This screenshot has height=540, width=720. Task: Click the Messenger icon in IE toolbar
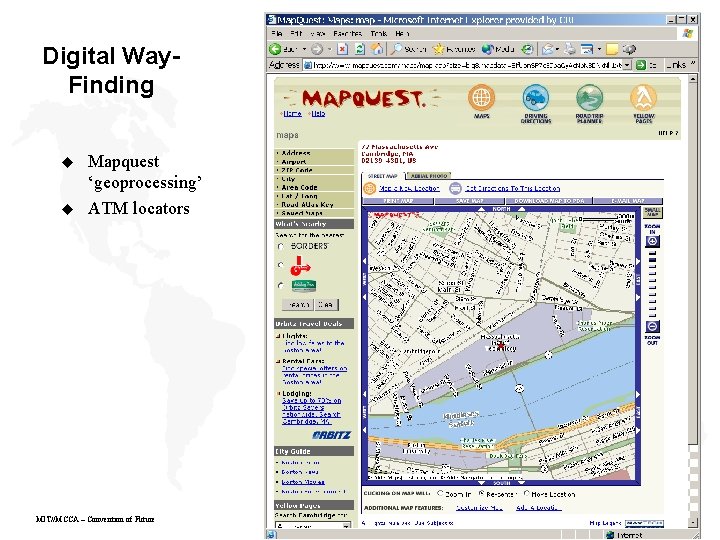click(630, 49)
